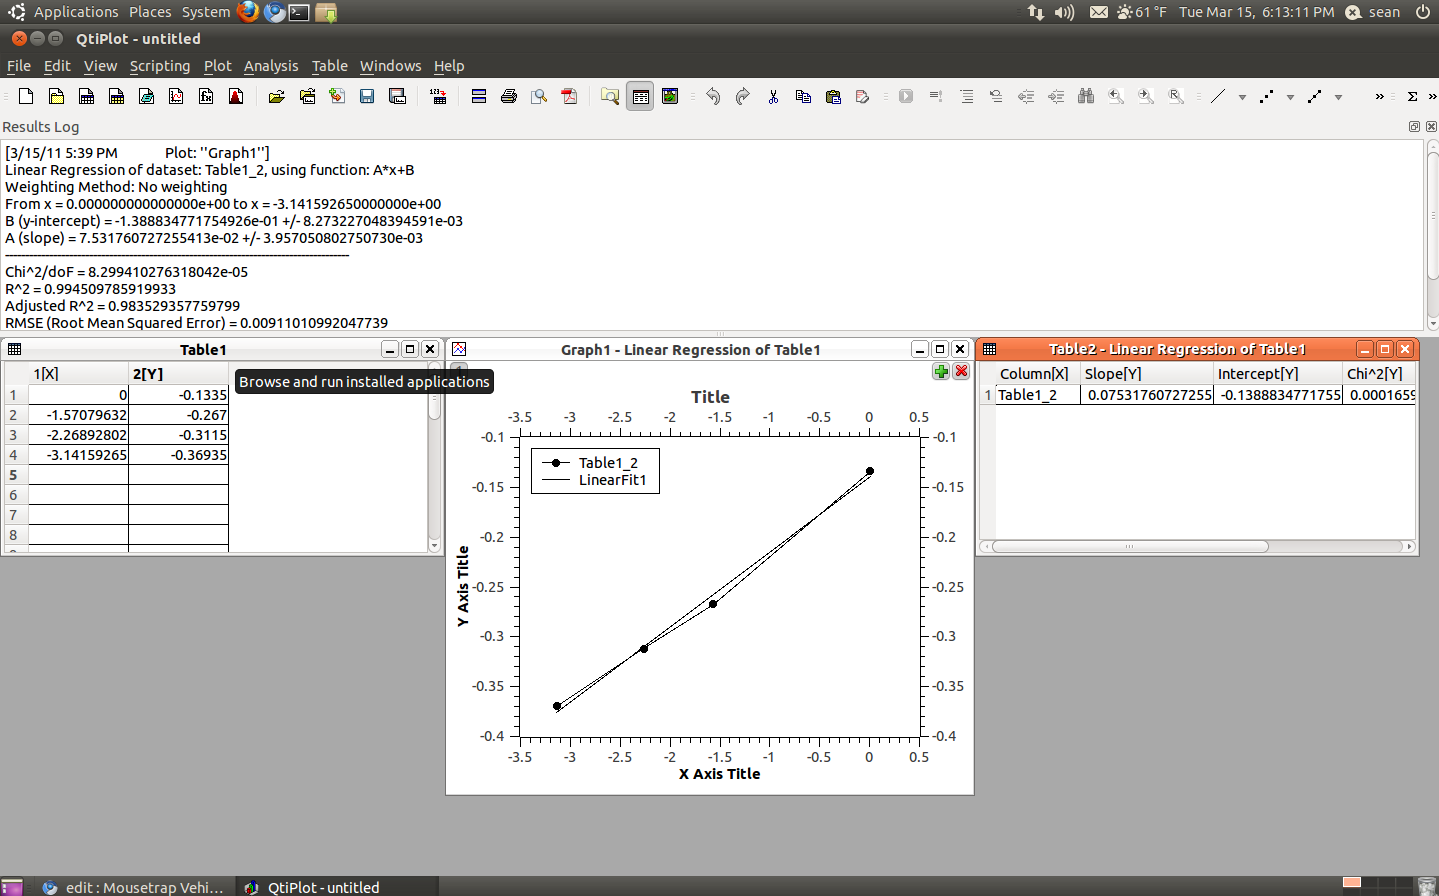
Task: Open the Plot menu
Action: tap(217, 66)
